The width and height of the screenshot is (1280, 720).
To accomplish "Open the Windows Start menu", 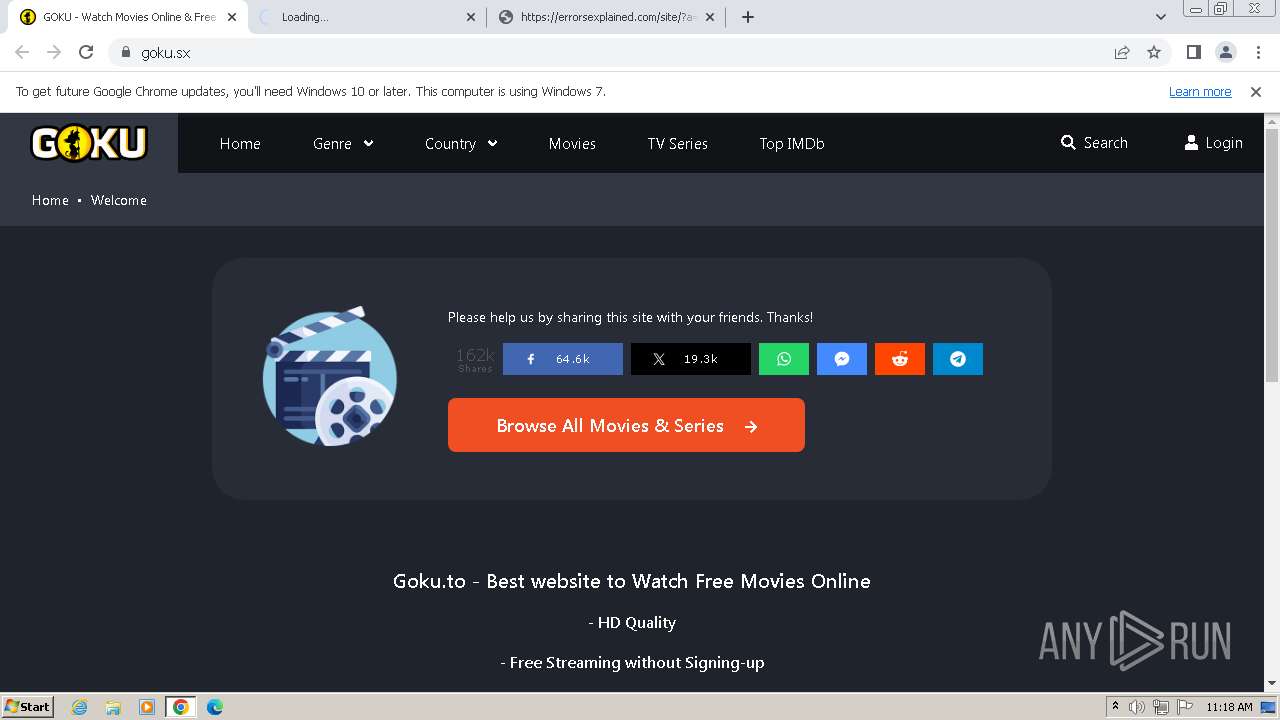I will (x=27, y=707).
